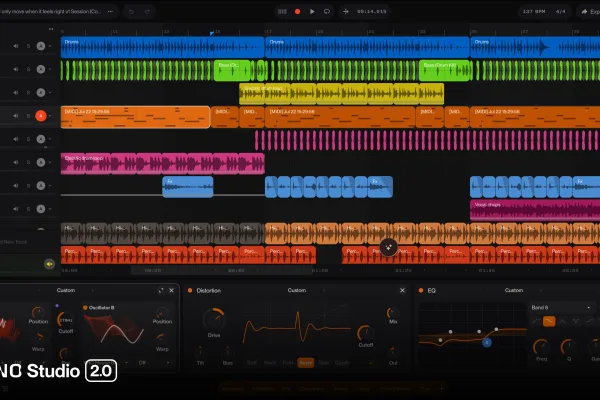Close the Distortion panel

402,291
